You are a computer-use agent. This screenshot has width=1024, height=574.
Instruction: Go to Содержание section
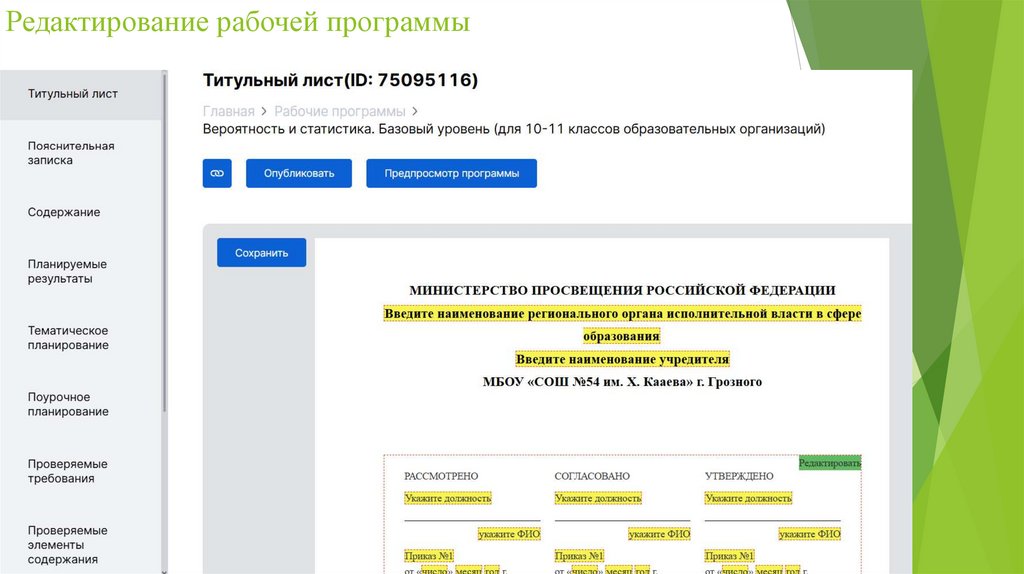click(x=64, y=212)
